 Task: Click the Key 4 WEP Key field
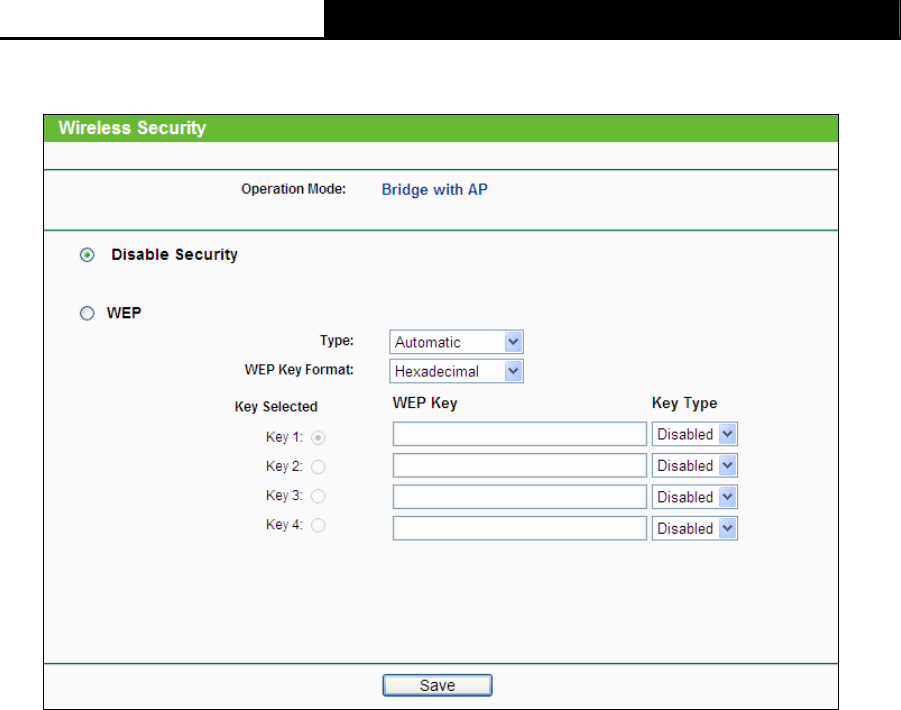point(520,528)
